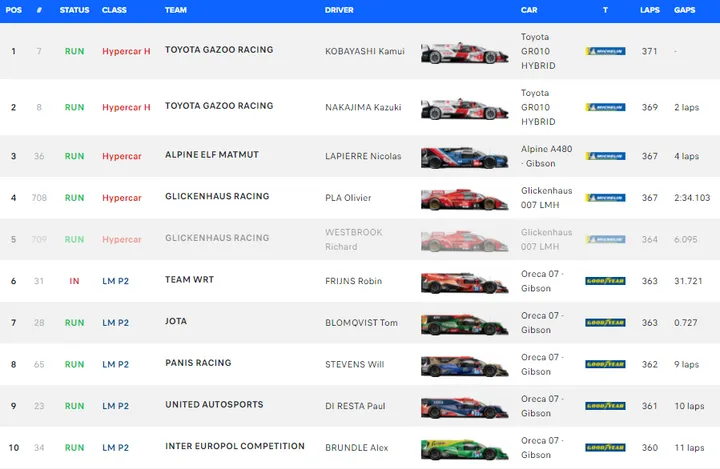Open the #708 Glickenhaus car image
This screenshot has width=720, height=469.
[x=464, y=199]
